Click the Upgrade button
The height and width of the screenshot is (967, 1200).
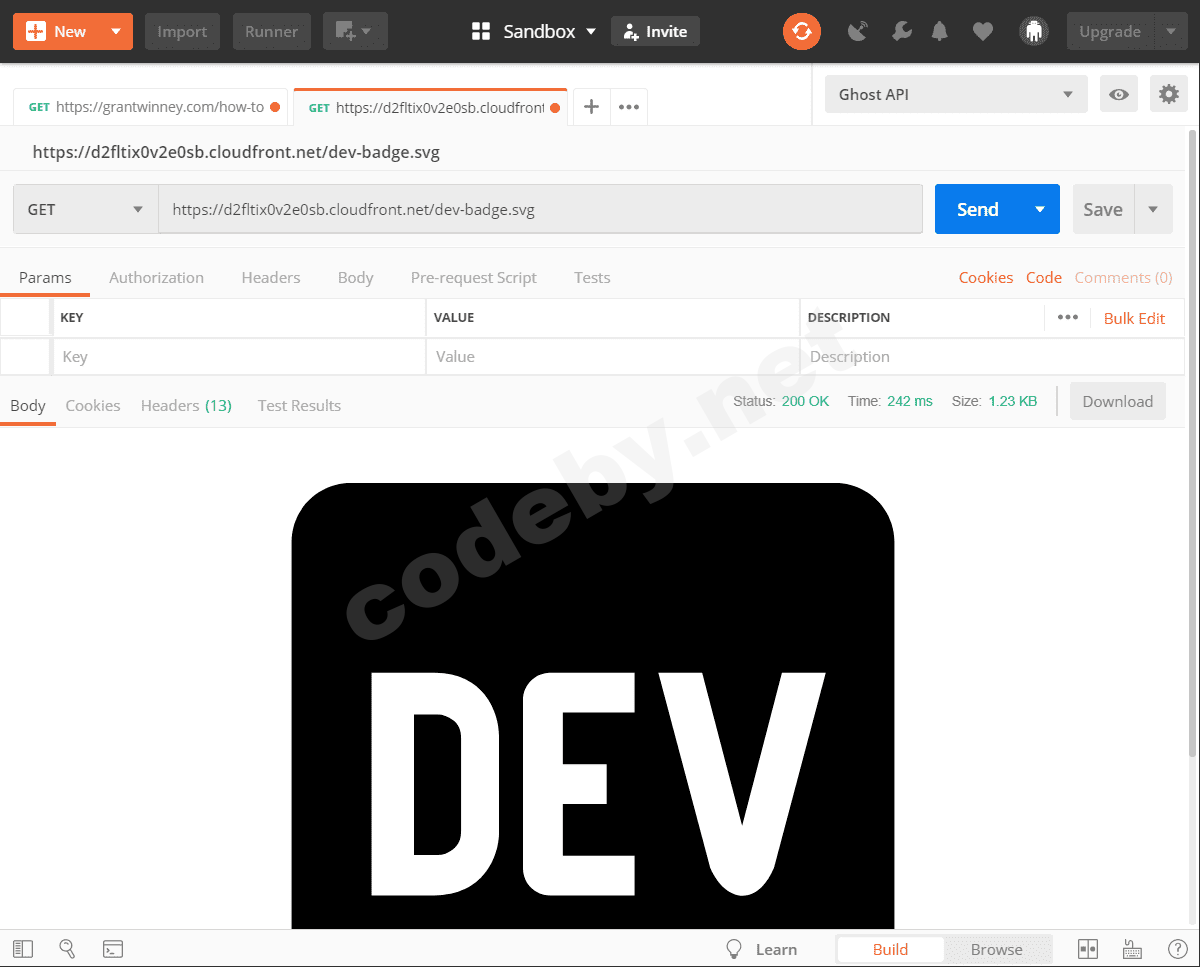[1110, 31]
